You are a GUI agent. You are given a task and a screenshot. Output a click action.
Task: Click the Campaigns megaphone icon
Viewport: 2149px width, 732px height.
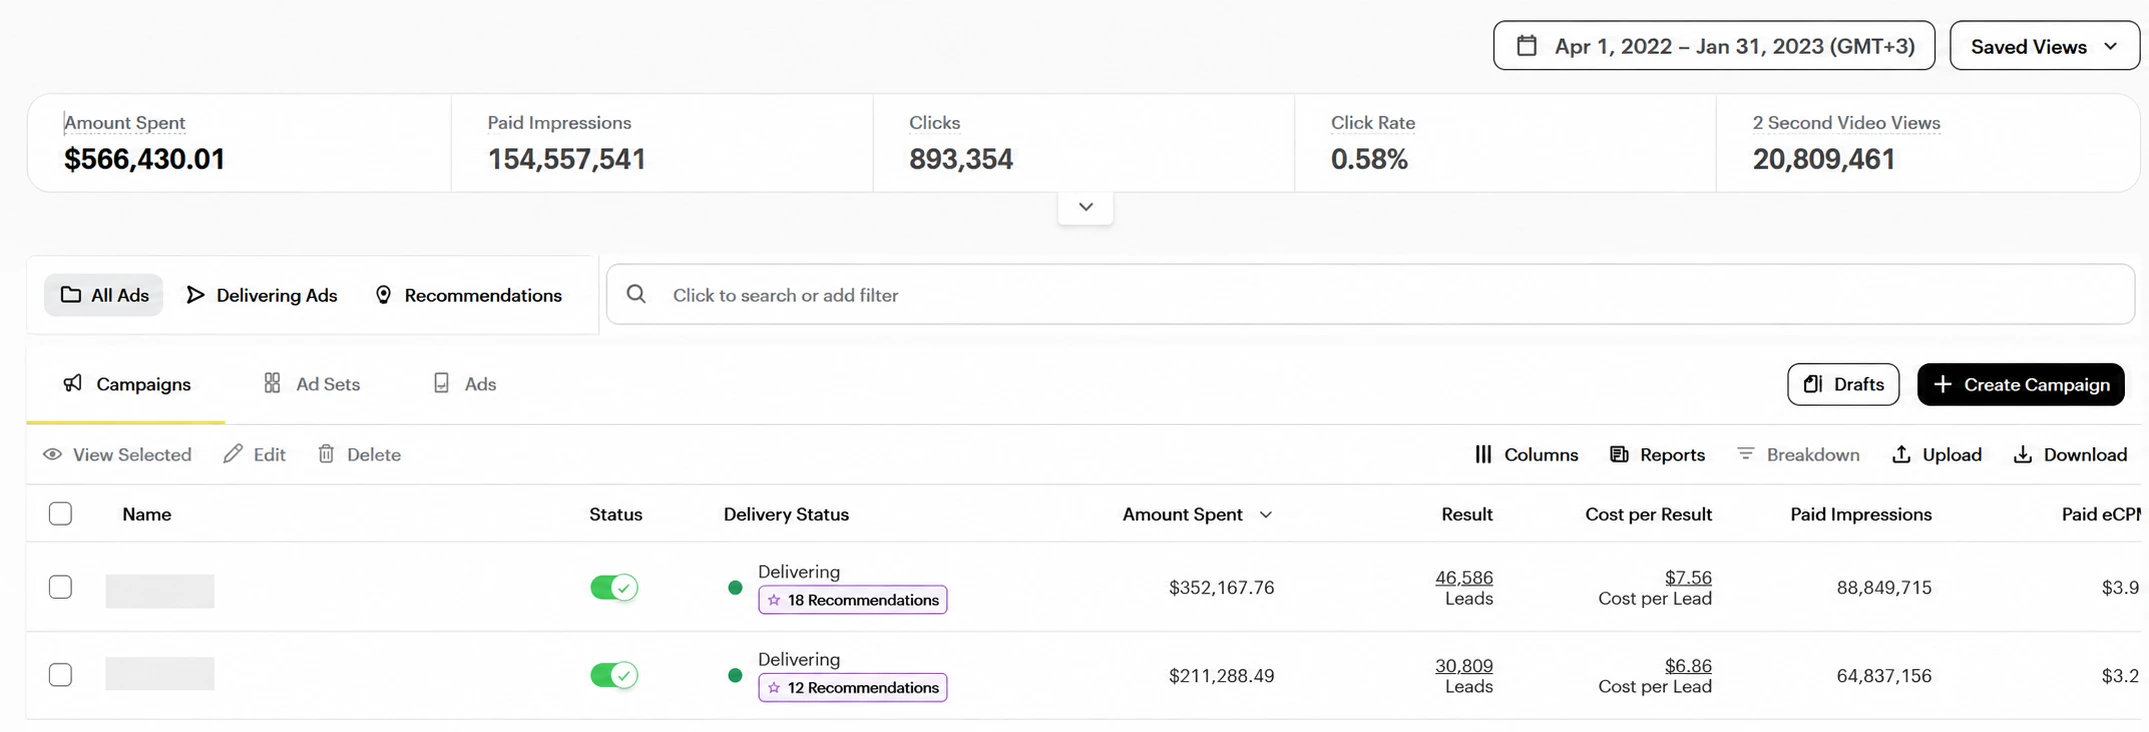pos(72,383)
